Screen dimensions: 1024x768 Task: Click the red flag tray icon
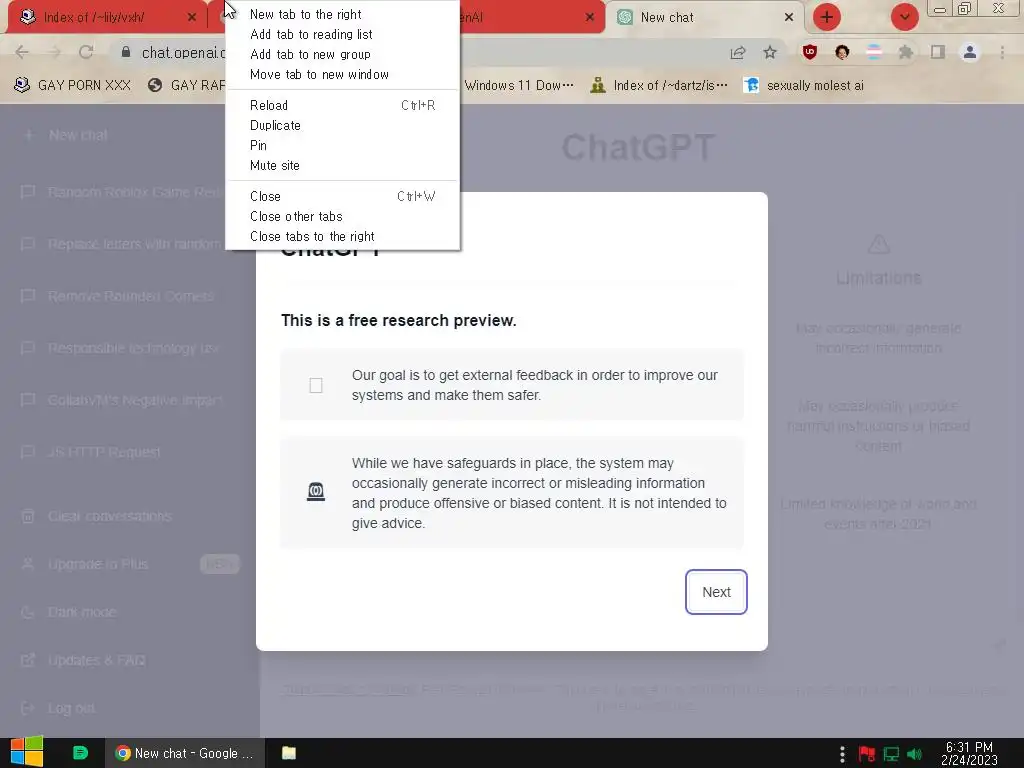[867, 754]
